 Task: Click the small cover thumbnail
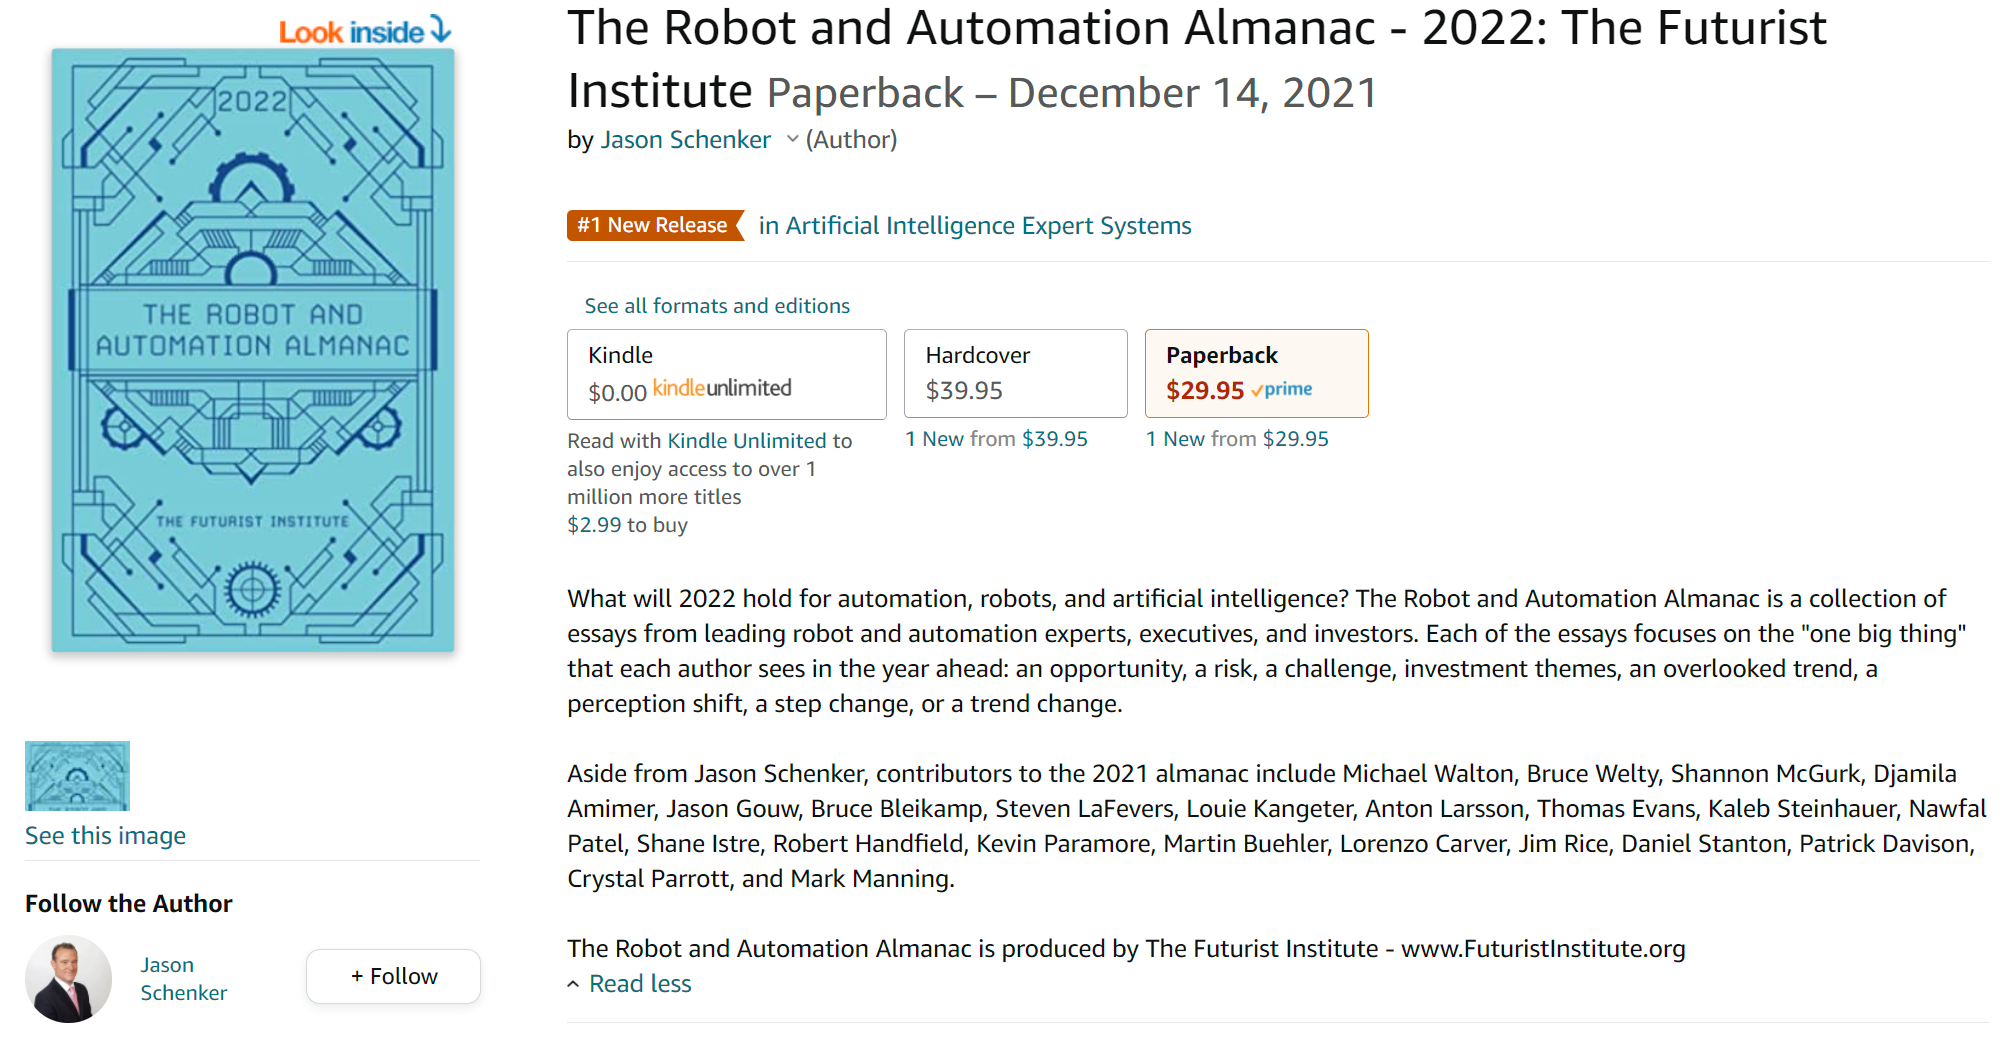[x=77, y=775]
